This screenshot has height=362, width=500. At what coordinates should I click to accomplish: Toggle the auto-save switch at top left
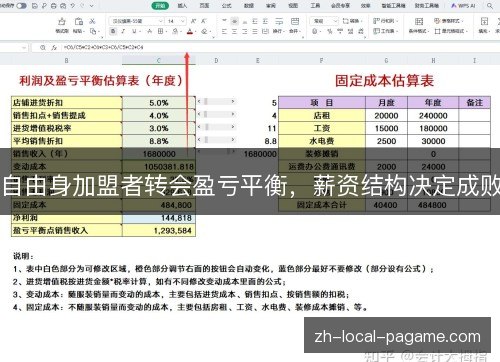click(21, 6)
